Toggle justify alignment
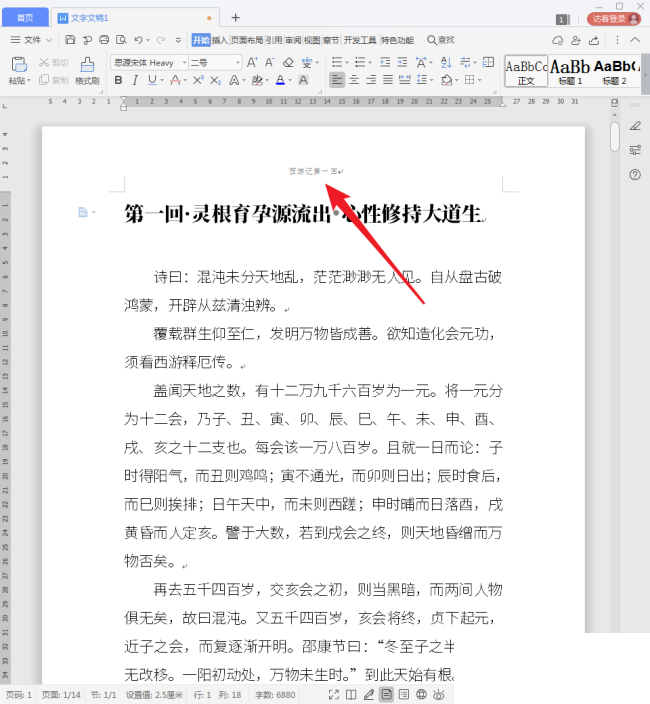 (388, 80)
